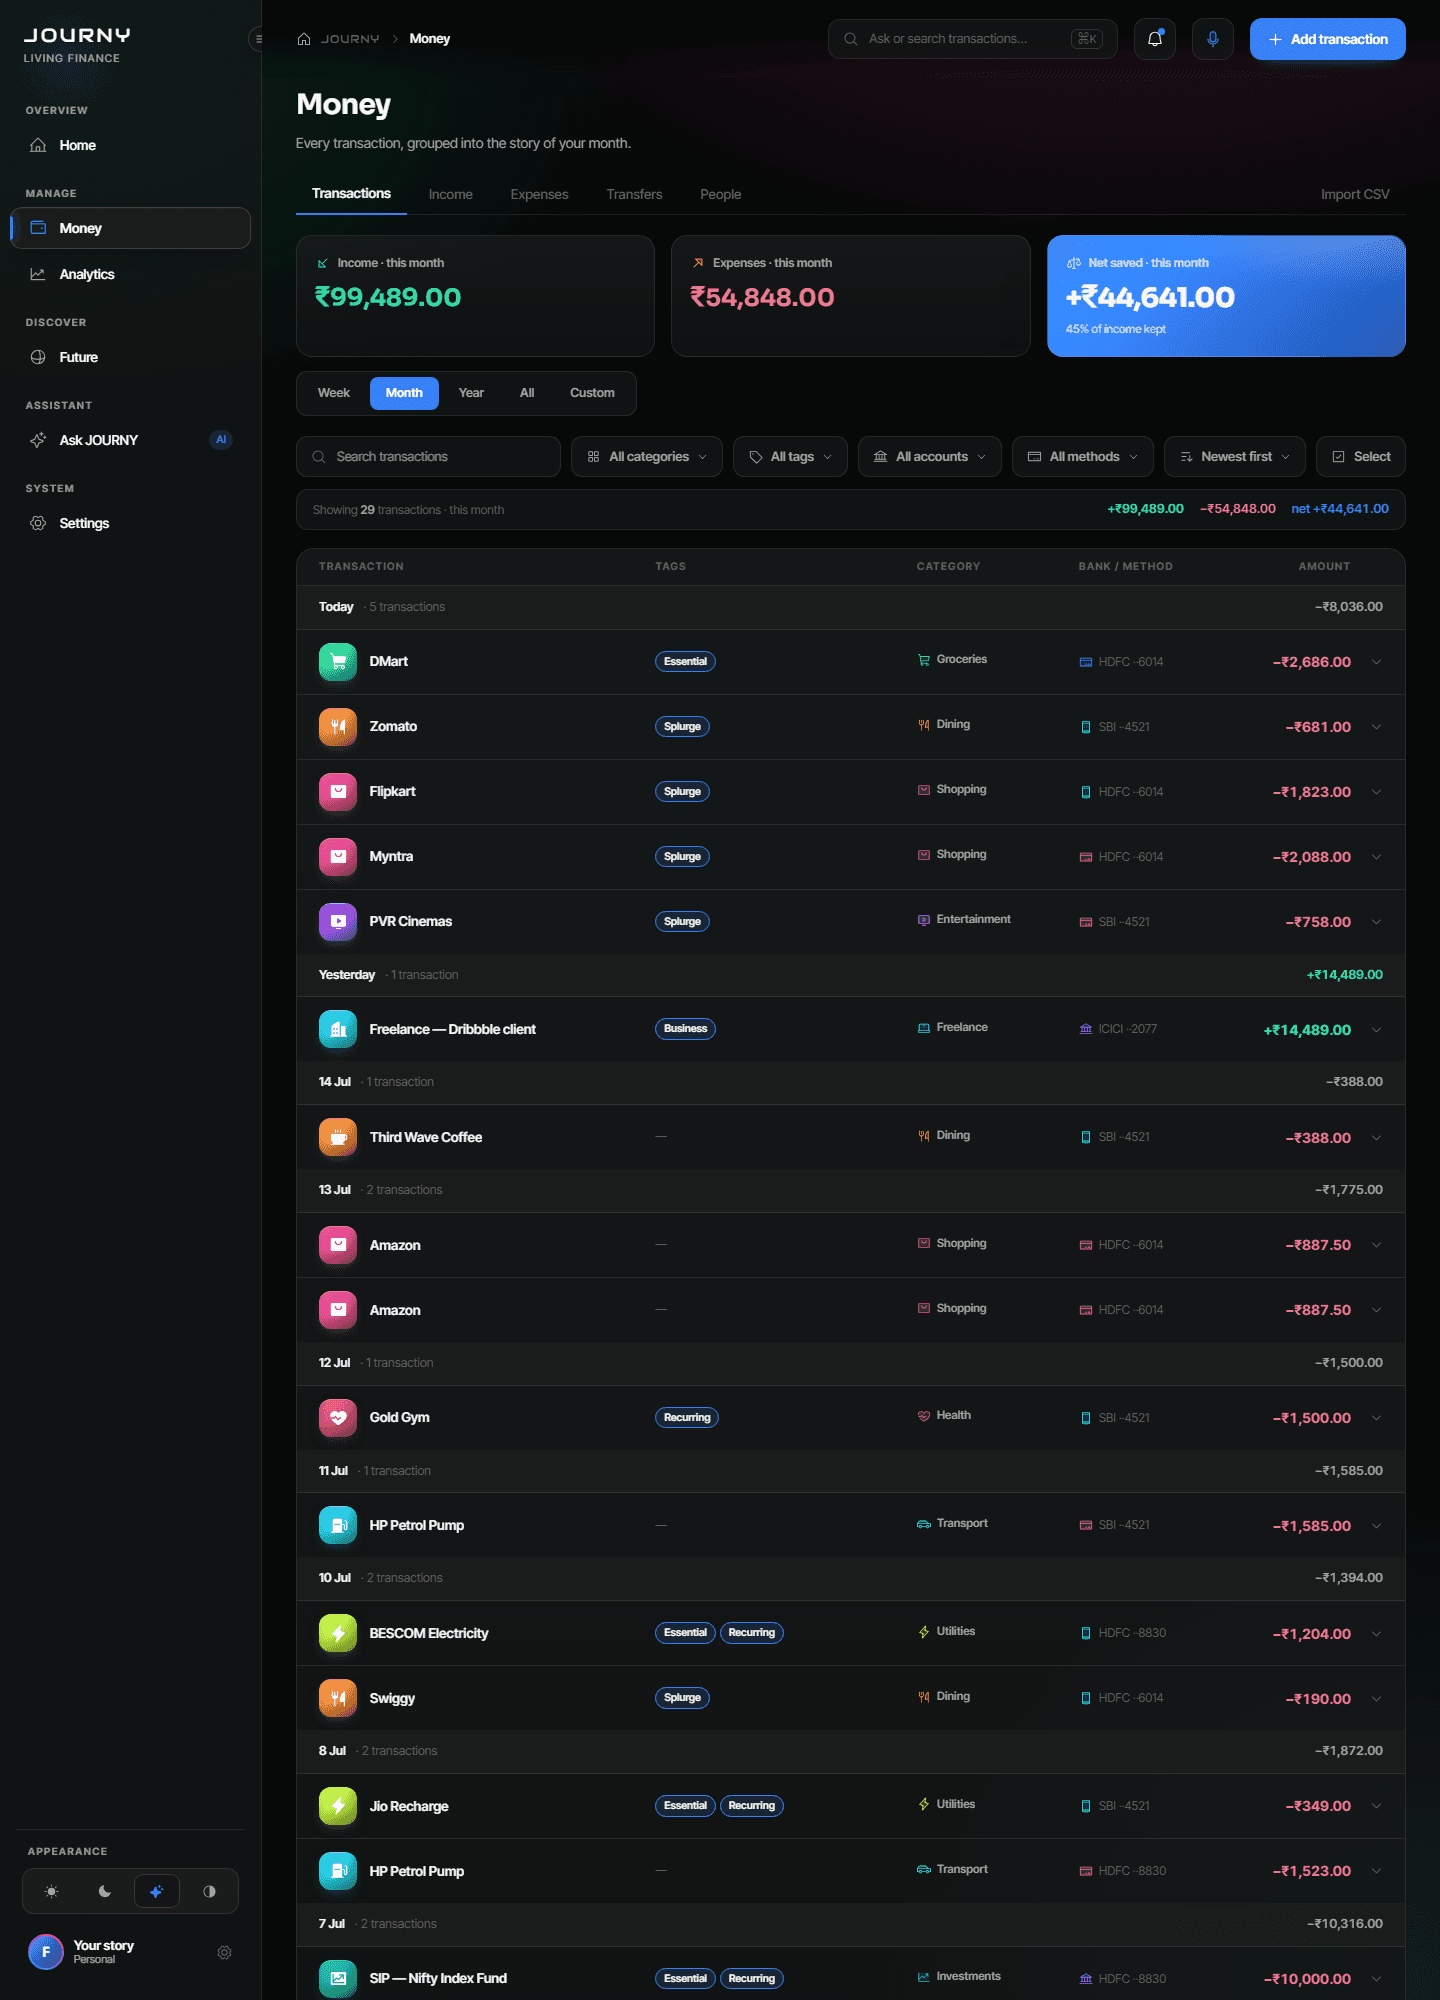The height and width of the screenshot is (2000, 1440).
Task: Click the Swiggy dining icon
Action: 338,1699
